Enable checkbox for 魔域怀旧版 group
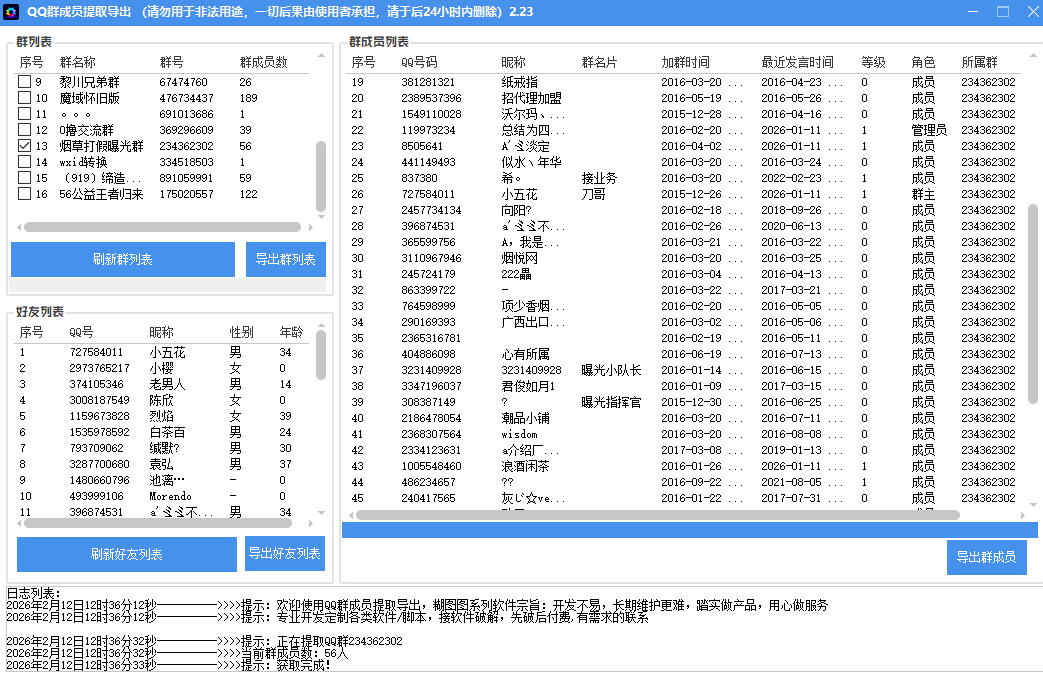 tap(25, 98)
